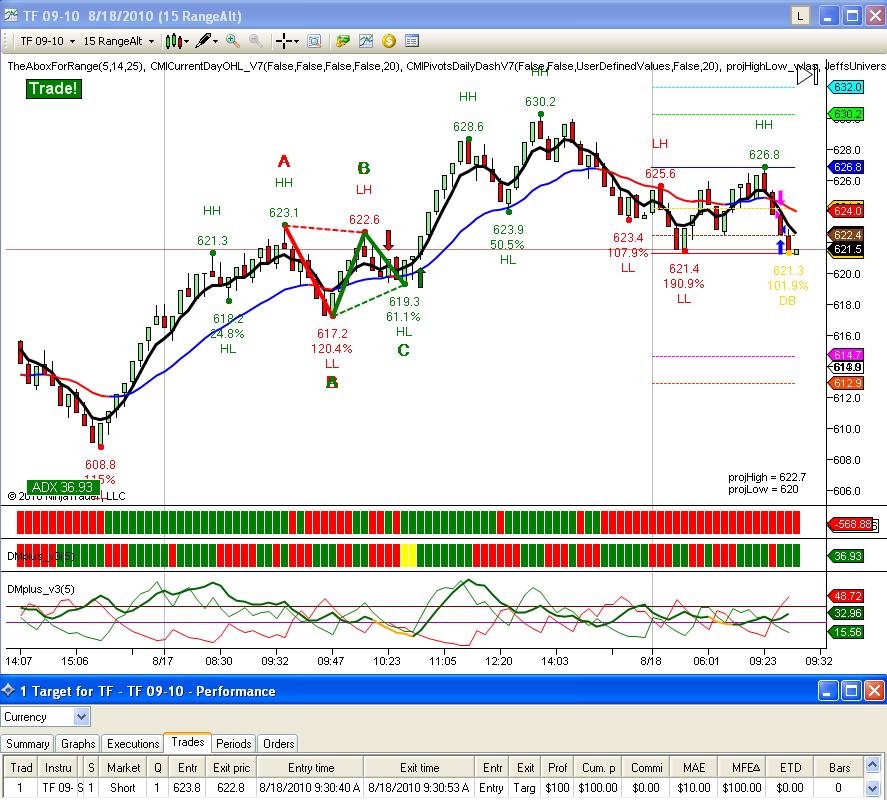The image size is (887, 800).
Task: Click the NinjaTrader icon in the chart title bar
Action: [x=11, y=15]
